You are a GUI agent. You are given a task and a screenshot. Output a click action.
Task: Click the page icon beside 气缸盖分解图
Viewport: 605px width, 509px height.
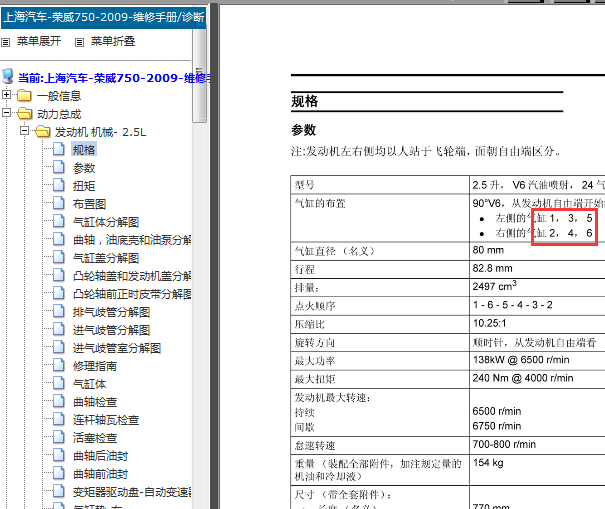click(59, 257)
